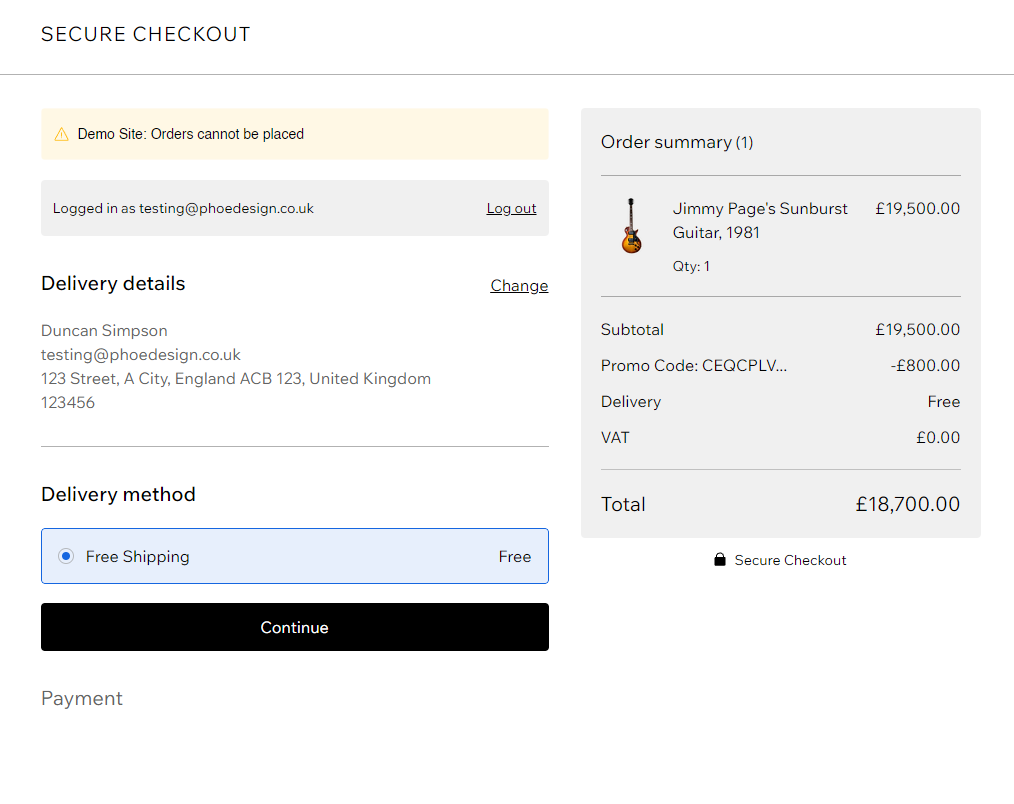The height and width of the screenshot is (804, 1014).
Task: Click the padlock icon beside Secure Checkout
Action: (720, 560)
